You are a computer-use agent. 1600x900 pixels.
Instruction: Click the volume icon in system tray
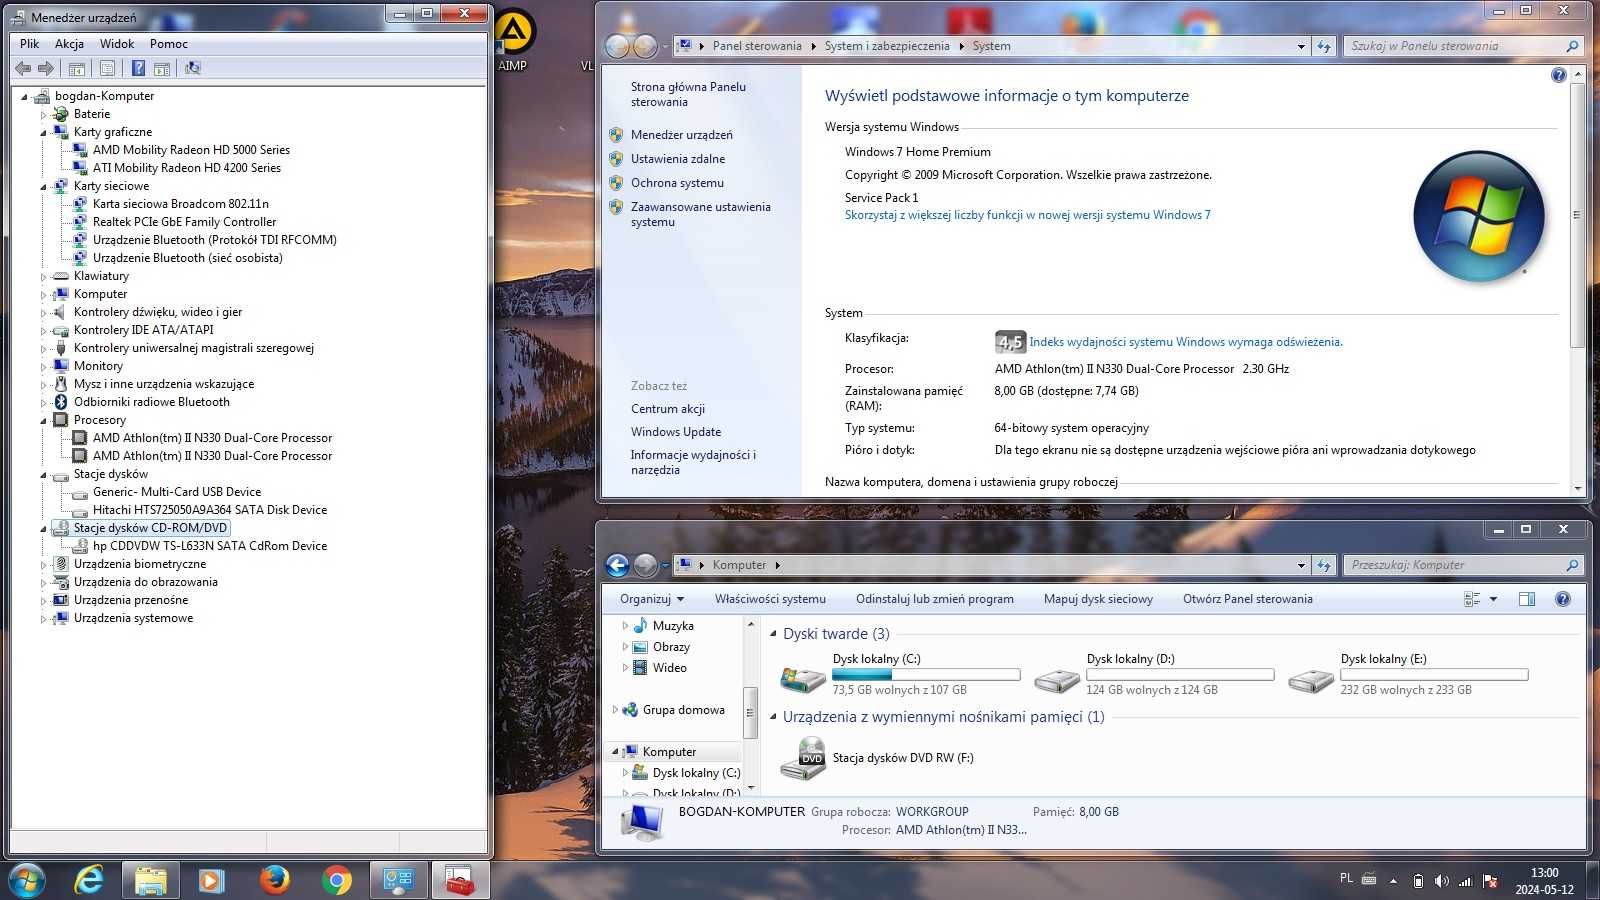1441,881
